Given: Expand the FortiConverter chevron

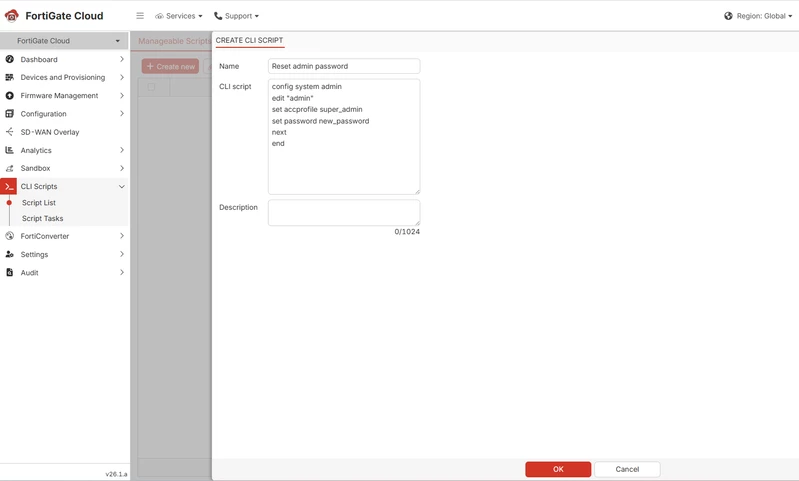Looking at the screenshot, I should [122, 236].
